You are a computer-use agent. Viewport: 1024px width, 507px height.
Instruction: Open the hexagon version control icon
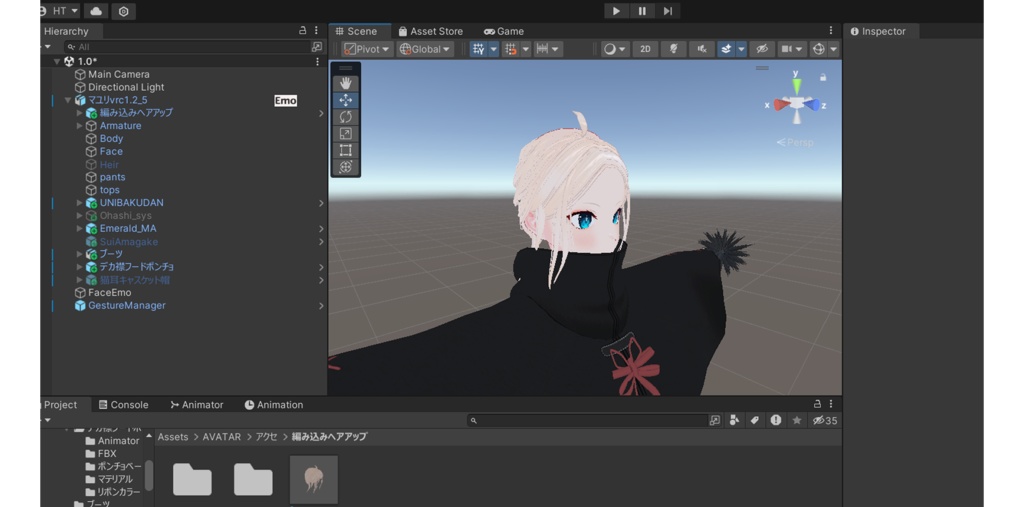coord(124,11)
